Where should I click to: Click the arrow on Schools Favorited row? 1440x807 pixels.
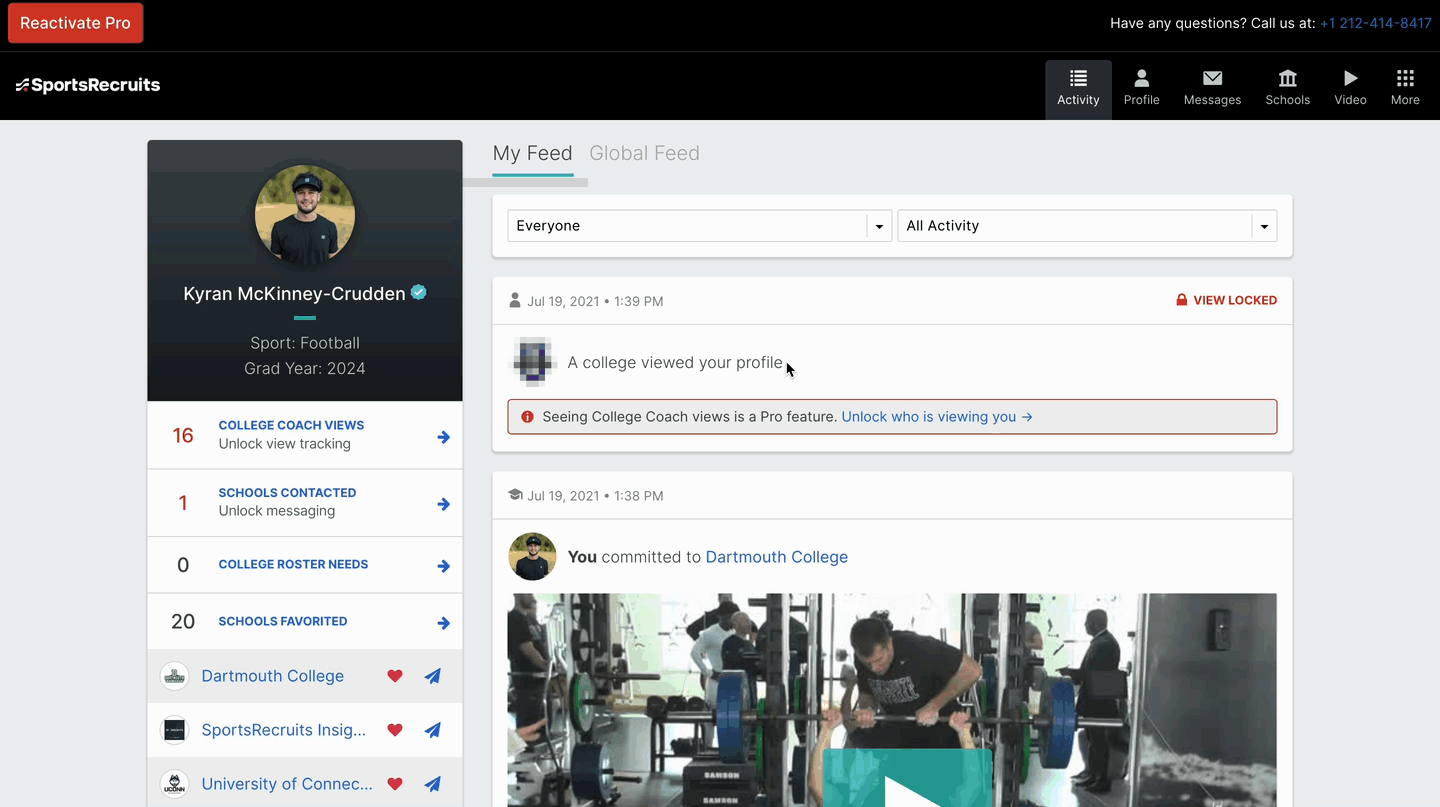[443, 623]
